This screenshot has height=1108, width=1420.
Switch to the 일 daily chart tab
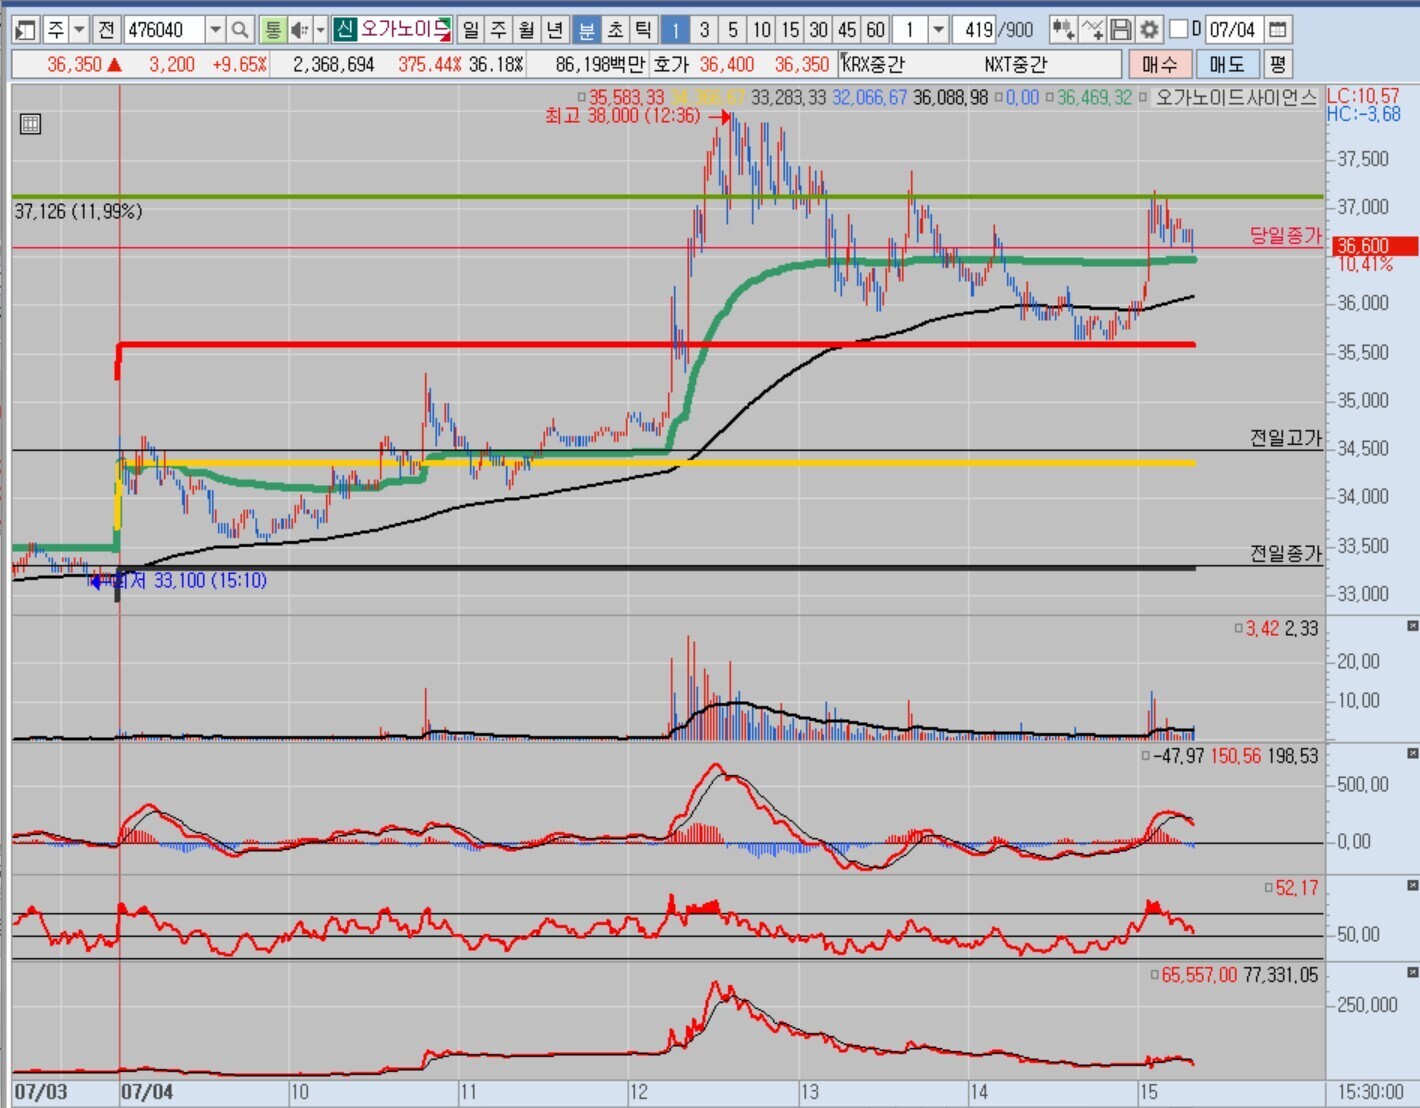[471, 30]
